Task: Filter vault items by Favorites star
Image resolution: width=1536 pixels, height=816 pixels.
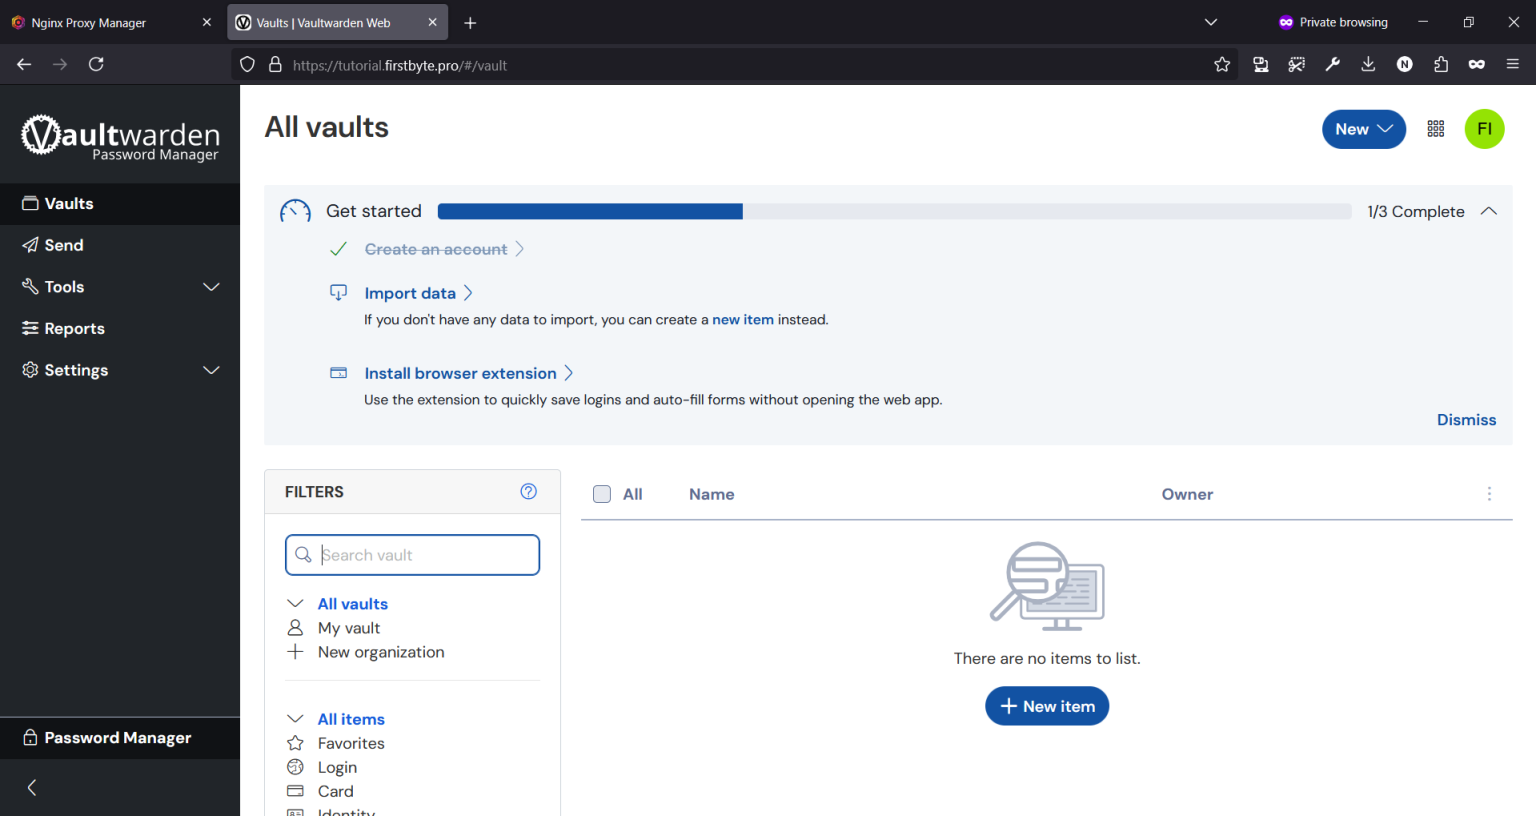Action: coord(351,743)
